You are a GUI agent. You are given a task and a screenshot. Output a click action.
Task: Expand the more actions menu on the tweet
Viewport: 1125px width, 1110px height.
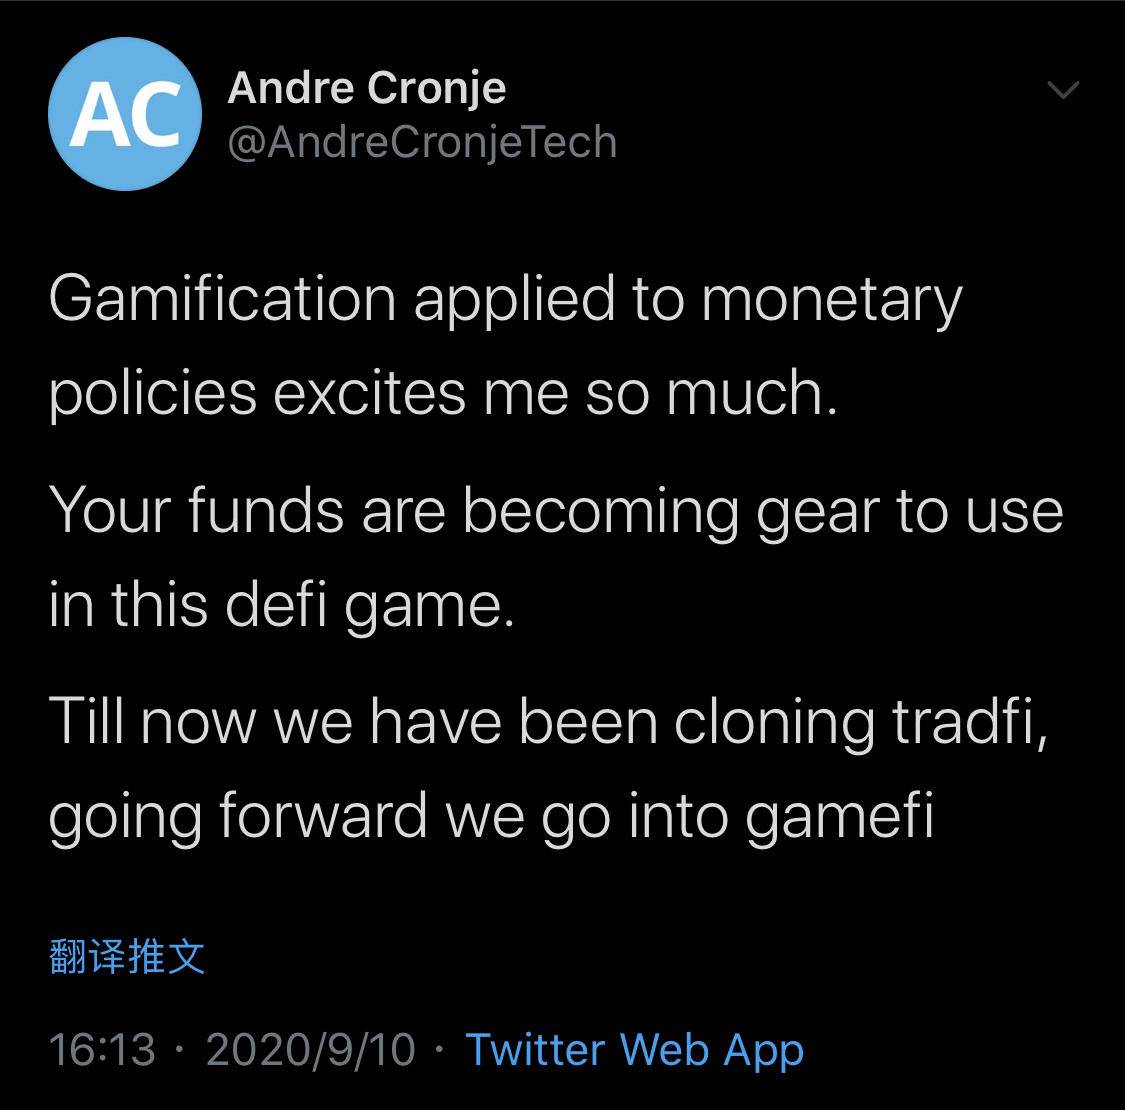tap(1065, 90)
